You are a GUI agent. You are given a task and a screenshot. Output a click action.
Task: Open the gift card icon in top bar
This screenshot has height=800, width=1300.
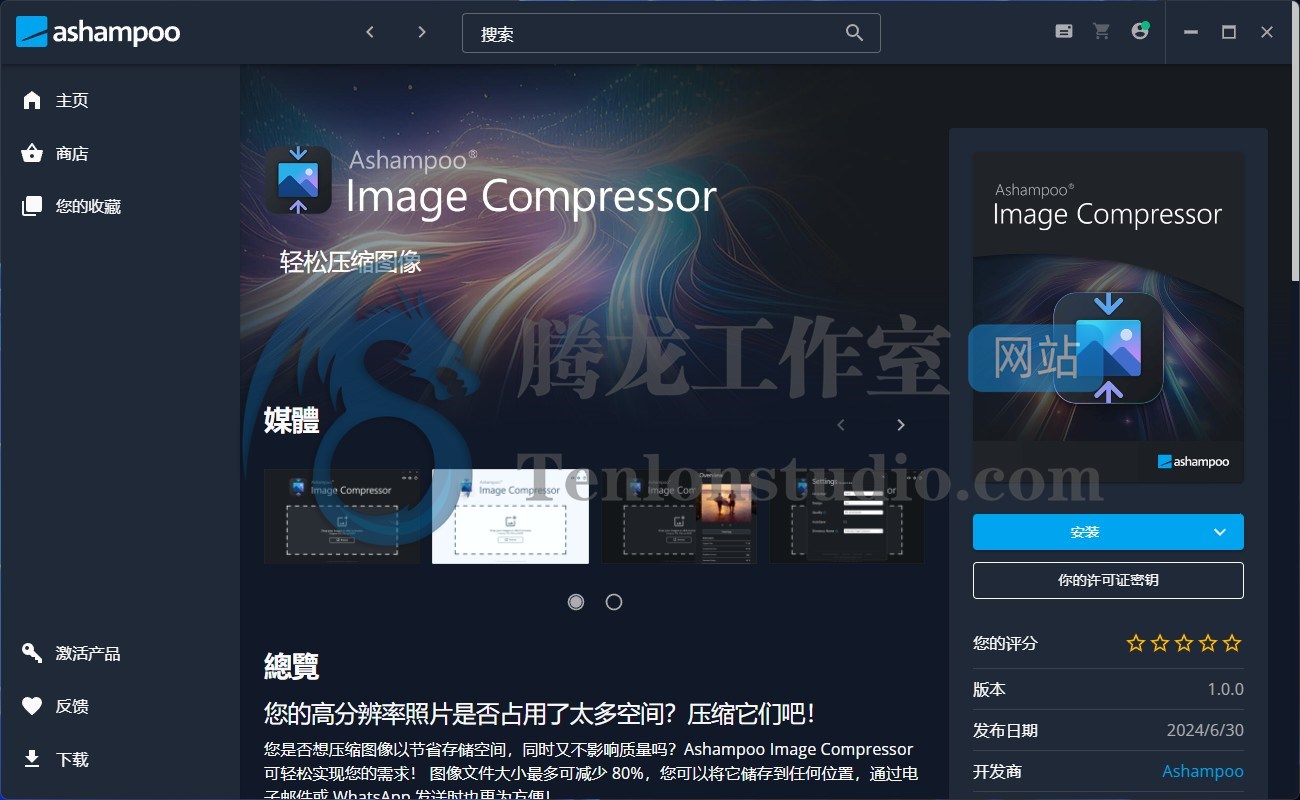[1063, 31]
